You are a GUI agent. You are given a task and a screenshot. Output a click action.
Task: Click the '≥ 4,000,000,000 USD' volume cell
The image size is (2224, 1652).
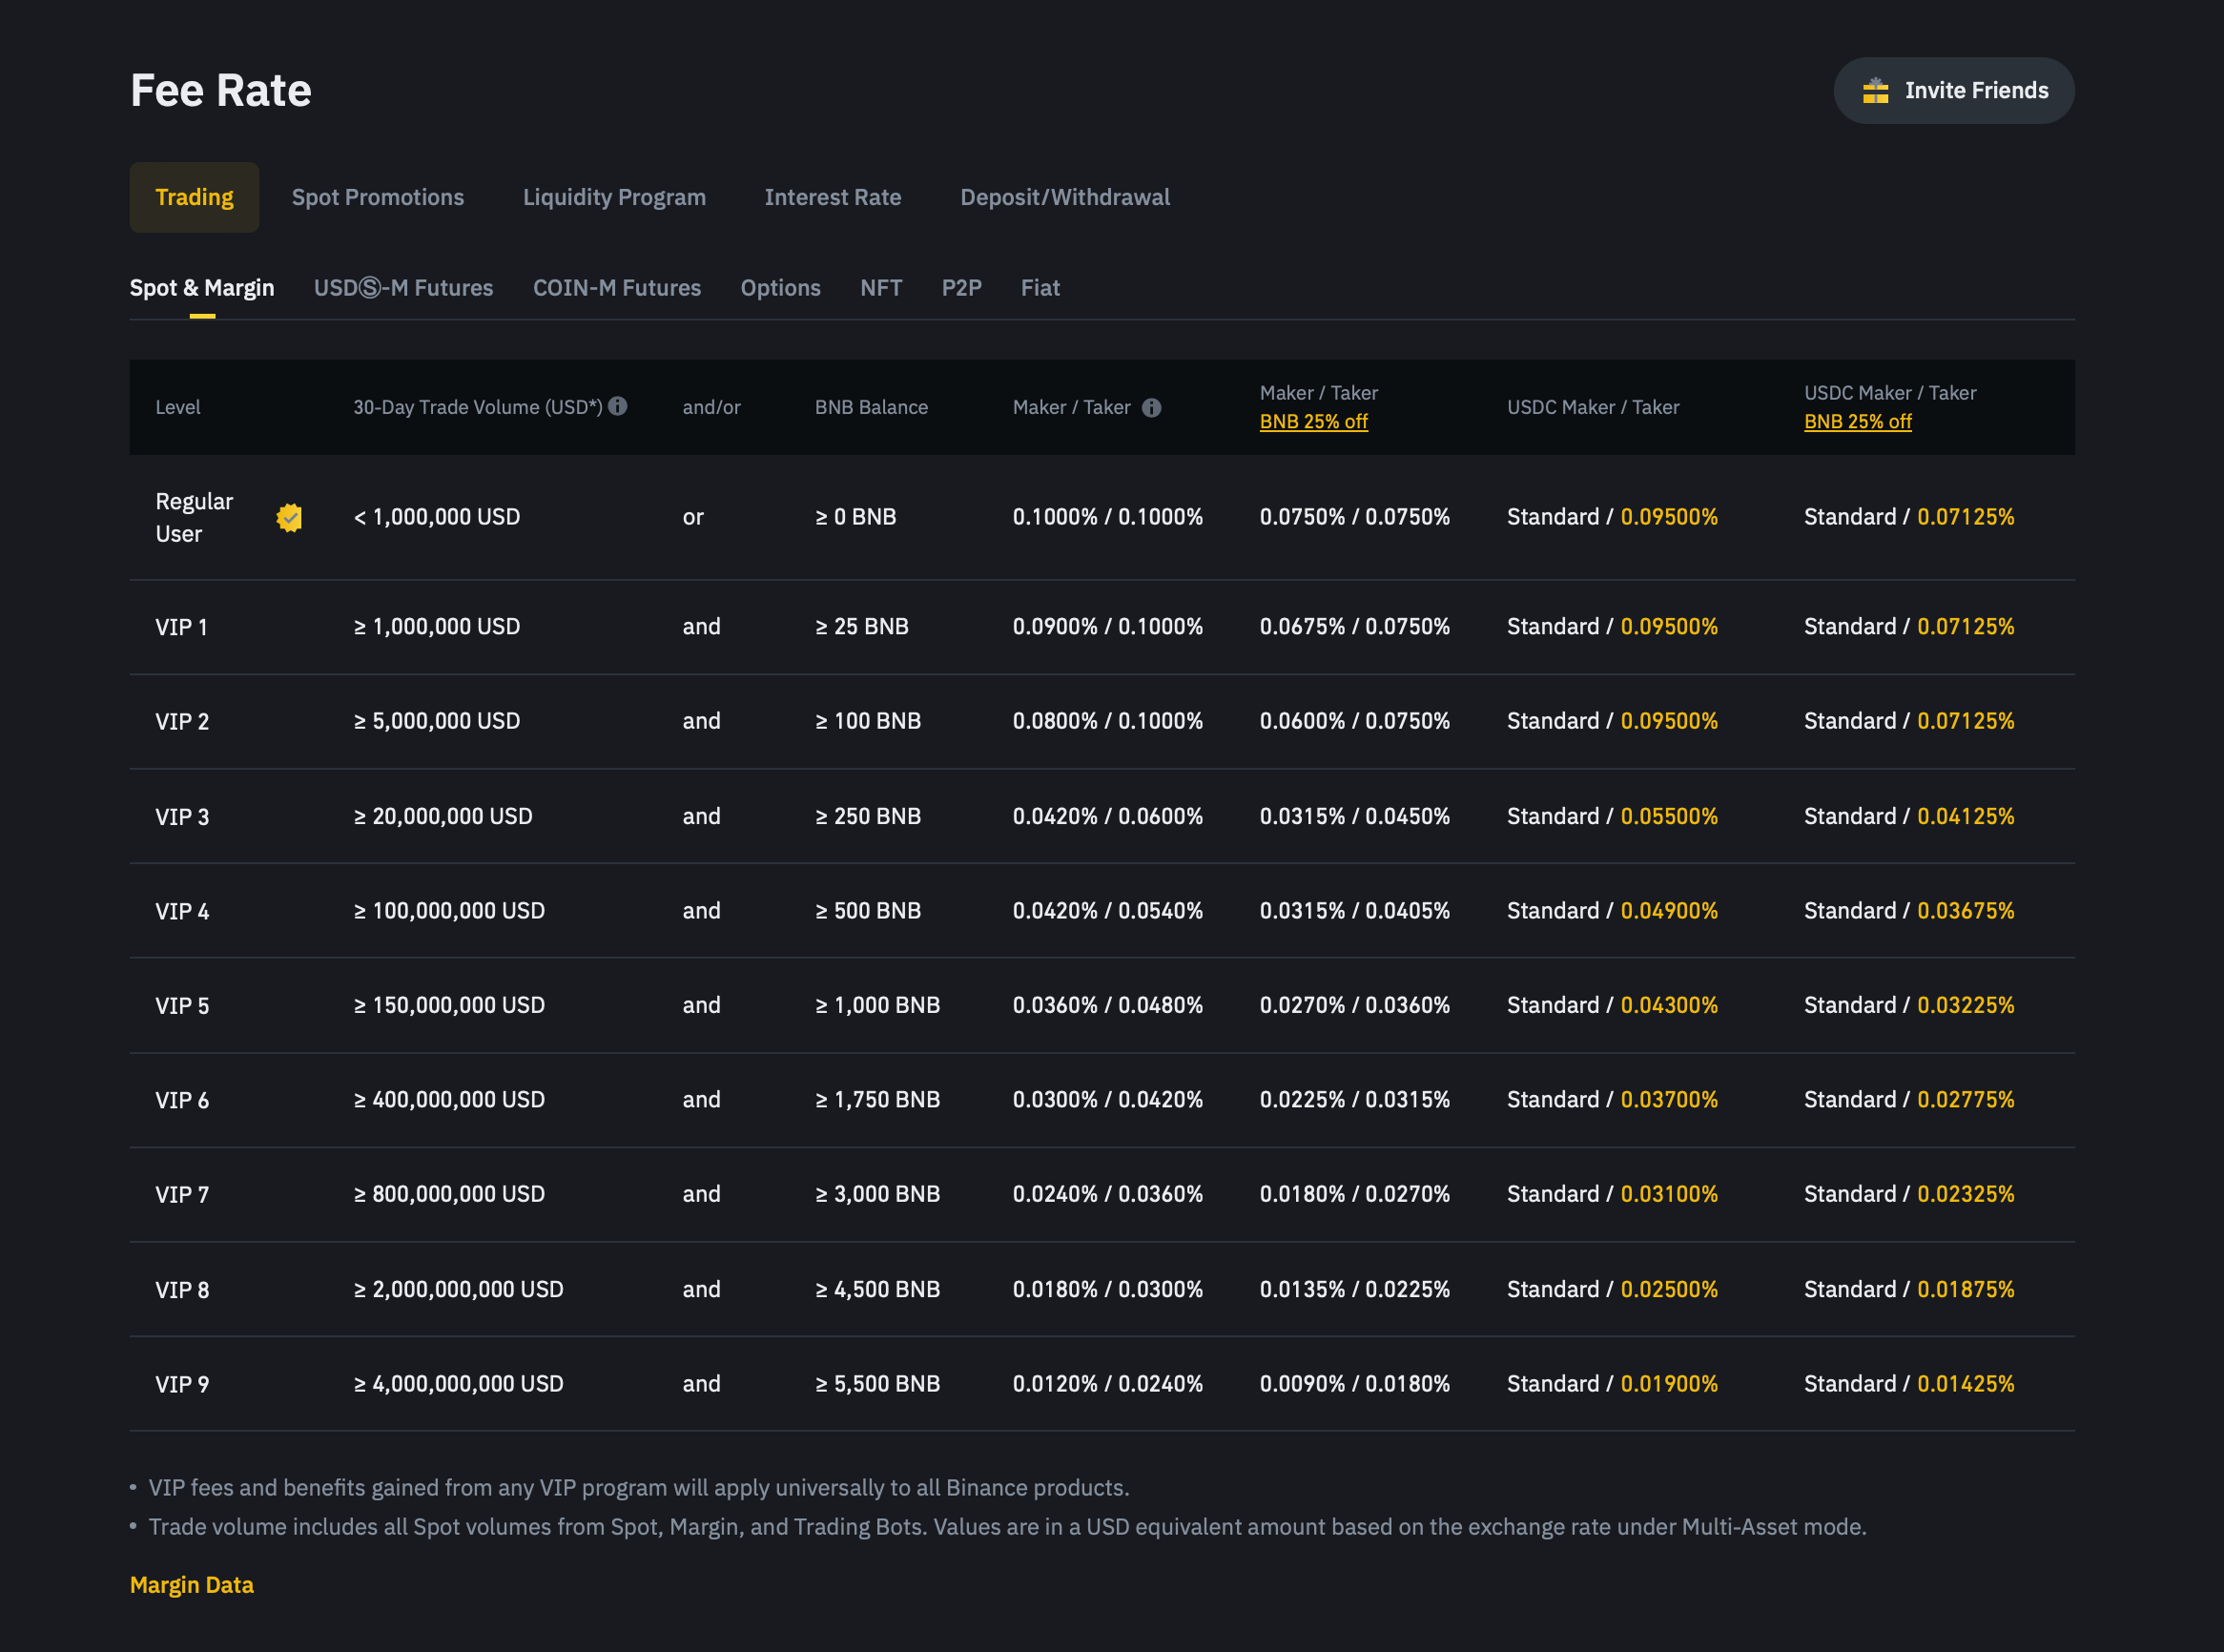tap(459, 1384)
